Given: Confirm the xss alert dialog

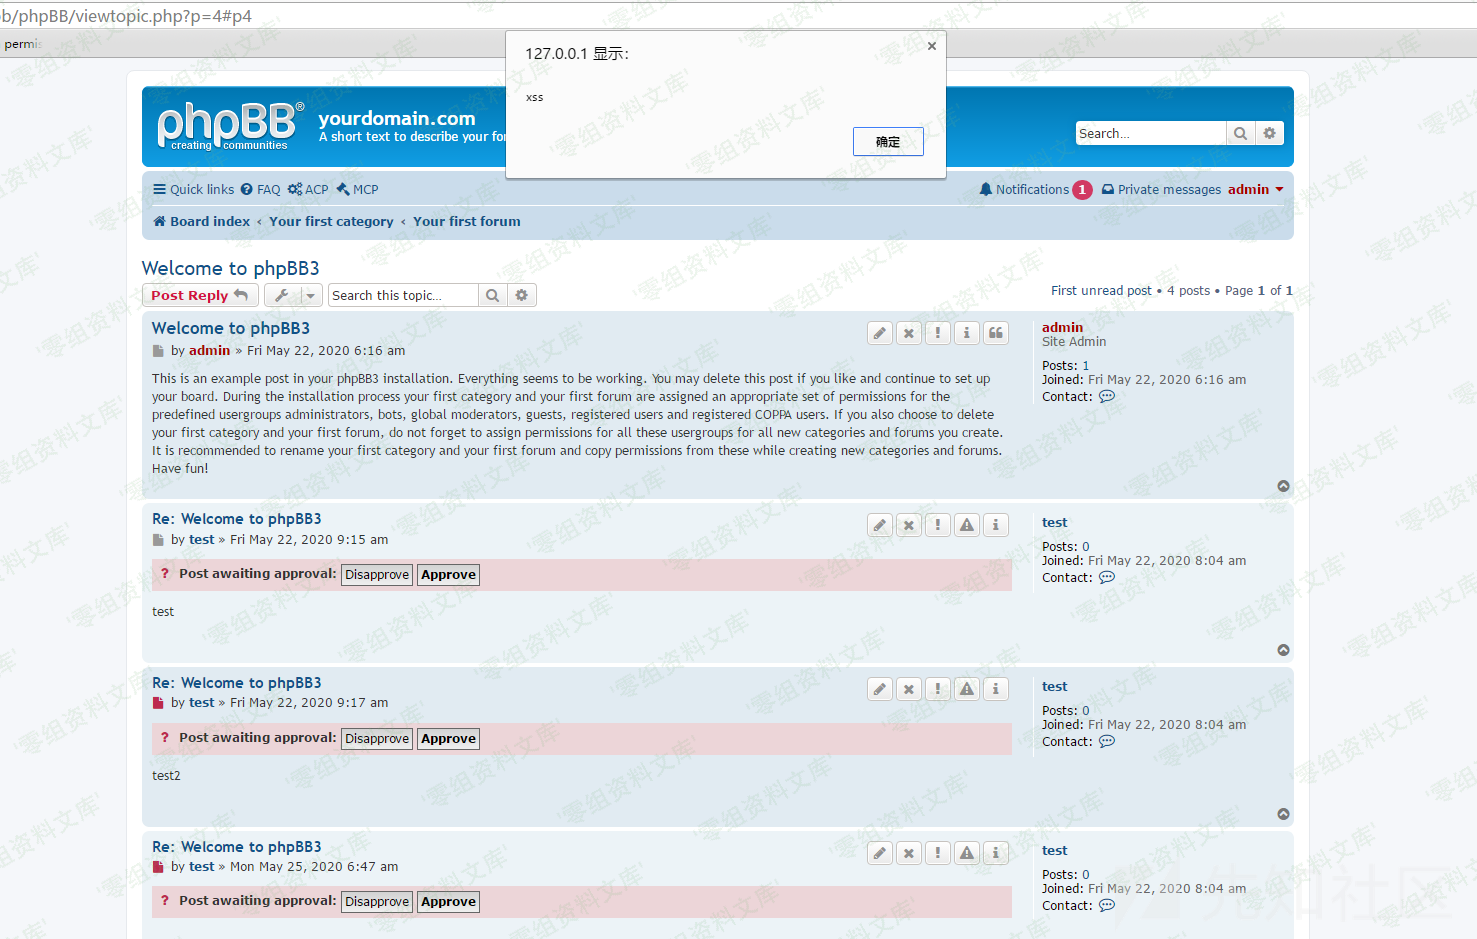Looking at the screenshot, I should click(888, 142).
